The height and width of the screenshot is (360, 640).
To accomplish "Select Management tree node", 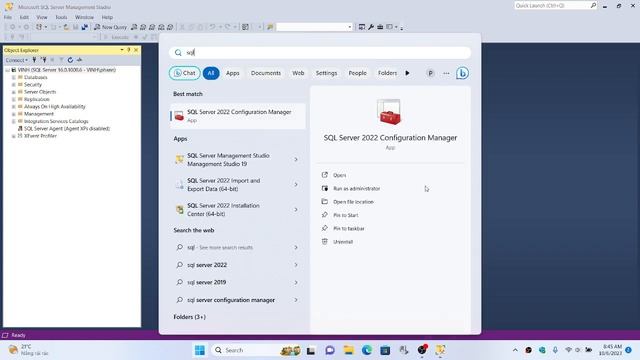I will [x=38, y=114].
